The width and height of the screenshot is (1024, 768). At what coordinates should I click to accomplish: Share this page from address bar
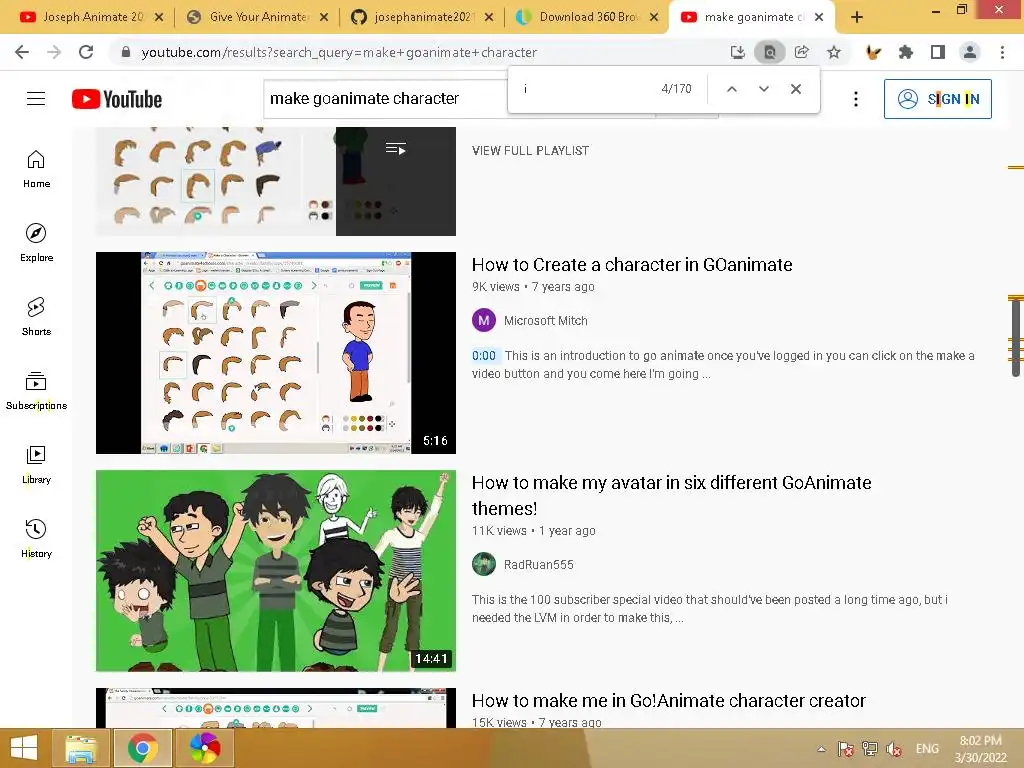(x=801, y=52)
